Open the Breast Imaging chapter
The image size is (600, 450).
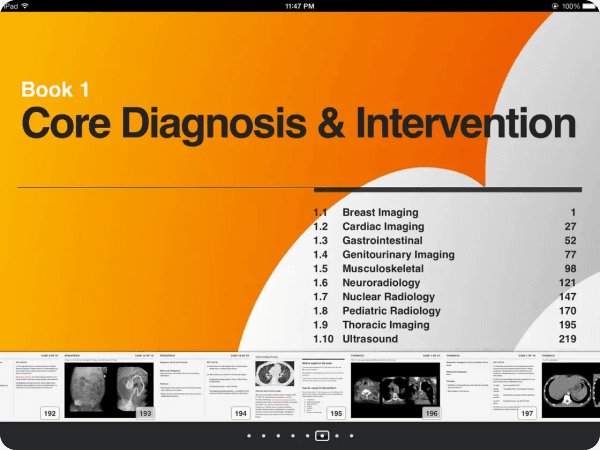click(381, 213)
